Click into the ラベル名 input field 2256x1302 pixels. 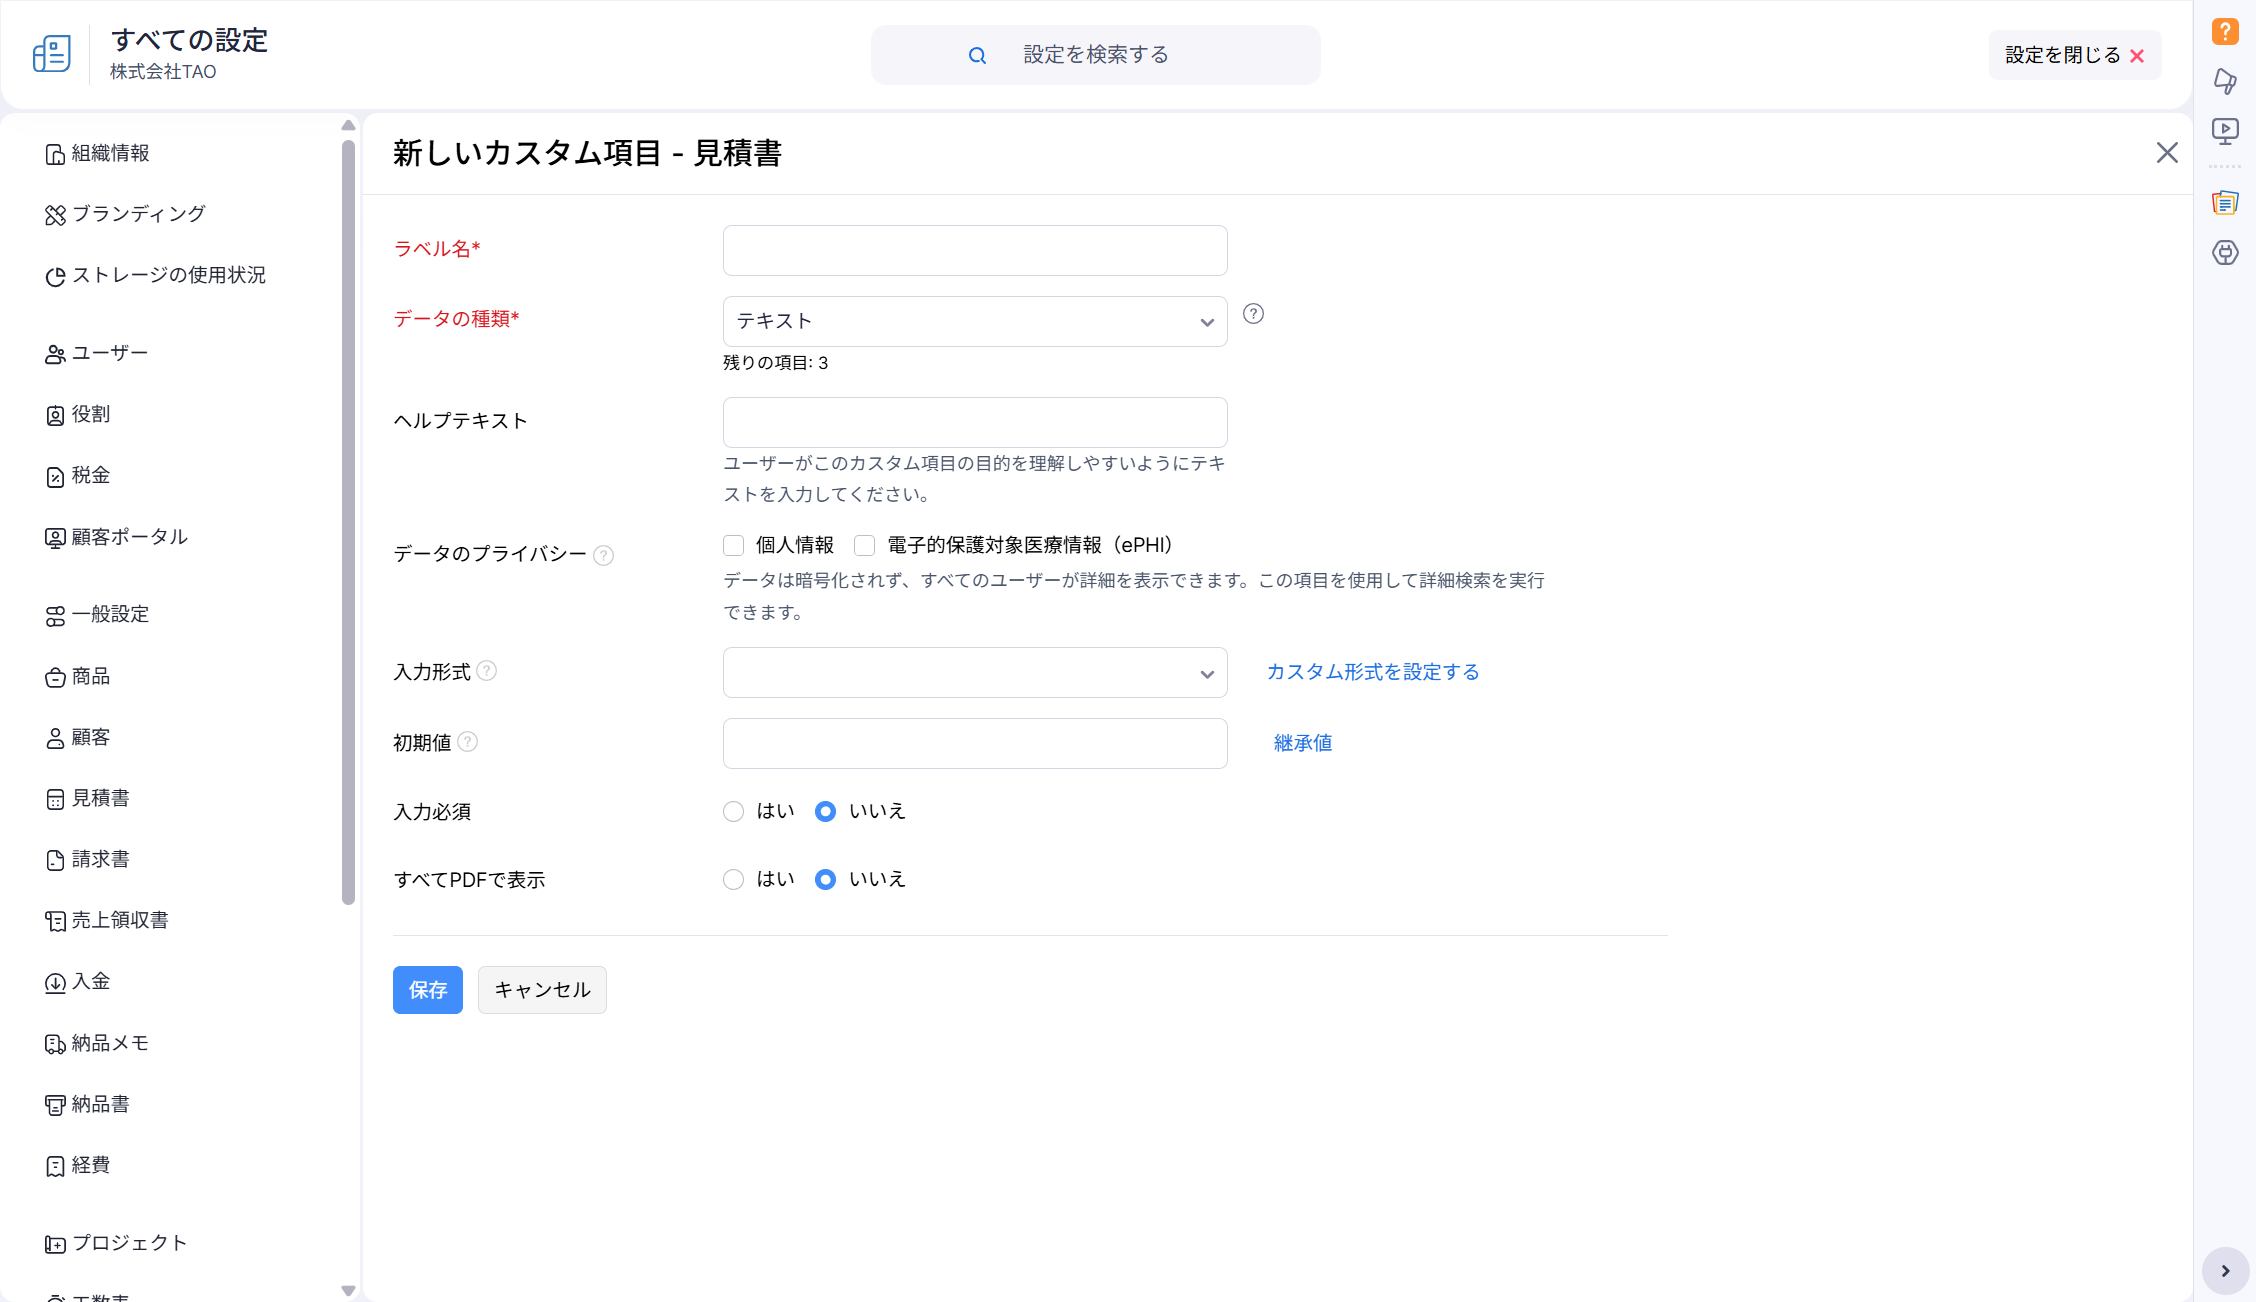[974, 250]
